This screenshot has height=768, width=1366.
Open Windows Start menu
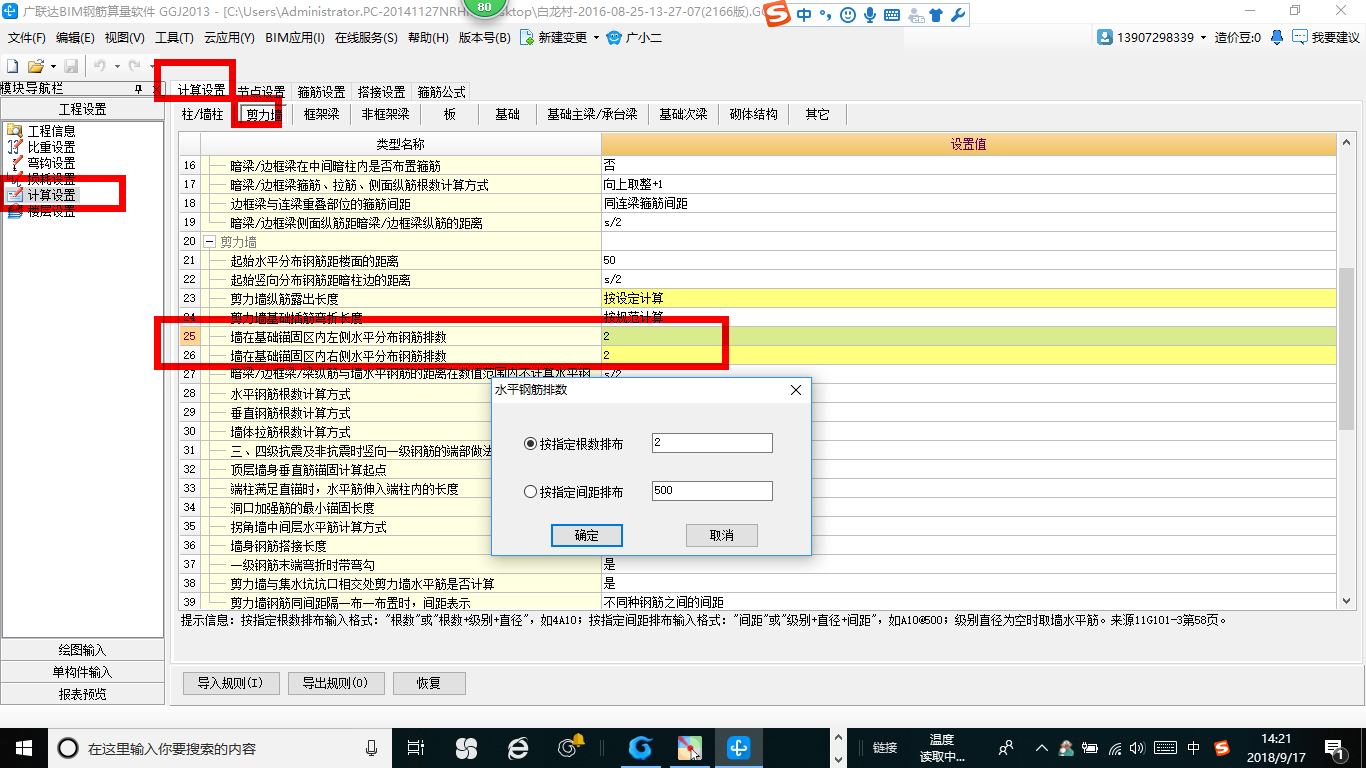click(x=24, y=747)
